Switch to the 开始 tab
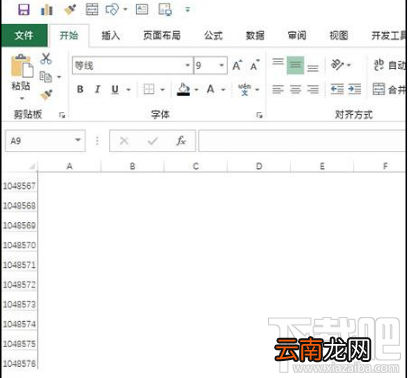408x378 pixels. (69, 35)
